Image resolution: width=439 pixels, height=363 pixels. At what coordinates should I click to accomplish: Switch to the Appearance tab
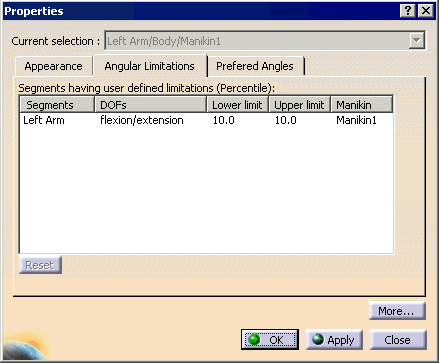tap(53, 66)
